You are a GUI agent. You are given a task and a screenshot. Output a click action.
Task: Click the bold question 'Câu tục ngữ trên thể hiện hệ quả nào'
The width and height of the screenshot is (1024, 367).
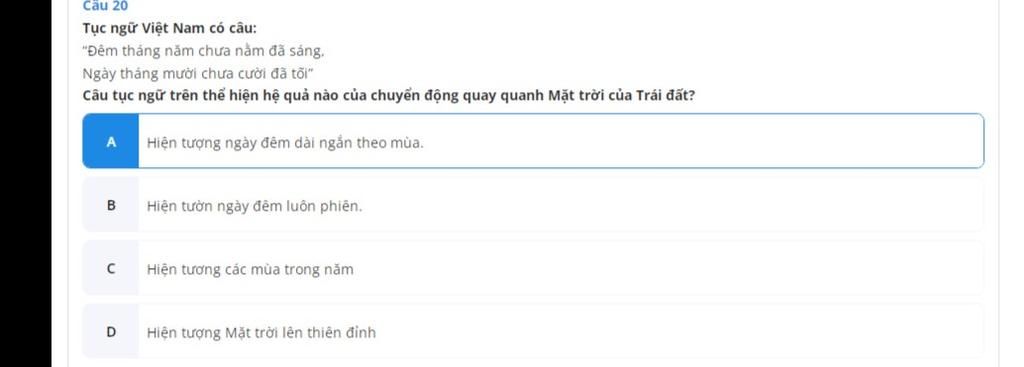[389, 95]
